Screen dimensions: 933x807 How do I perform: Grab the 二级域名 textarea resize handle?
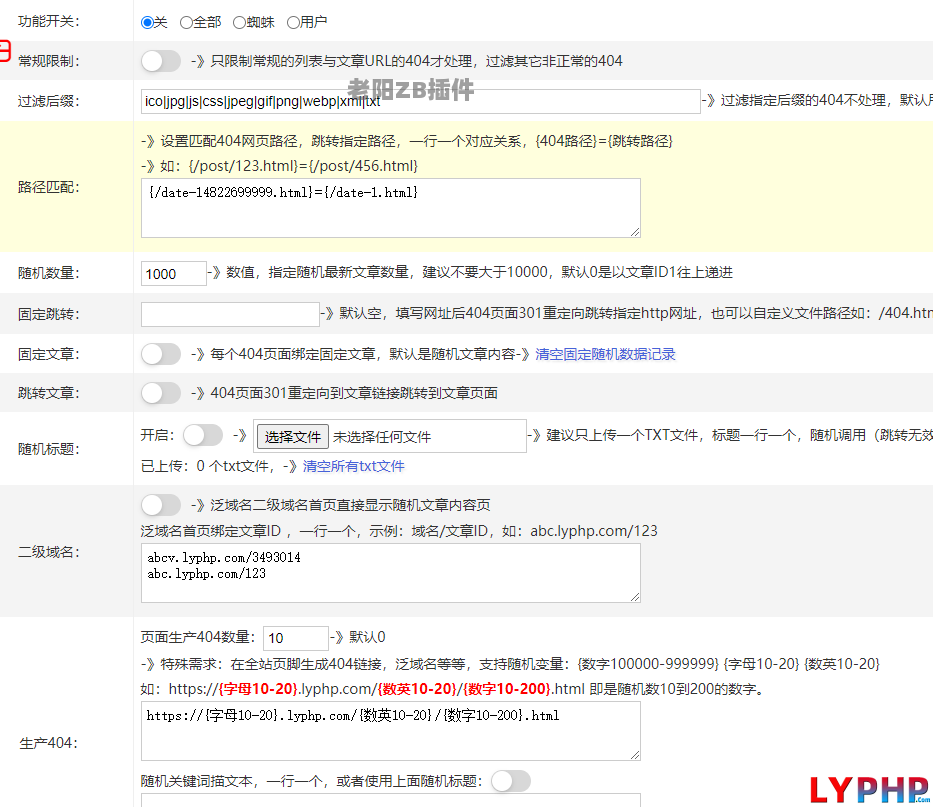coord(635,597)
